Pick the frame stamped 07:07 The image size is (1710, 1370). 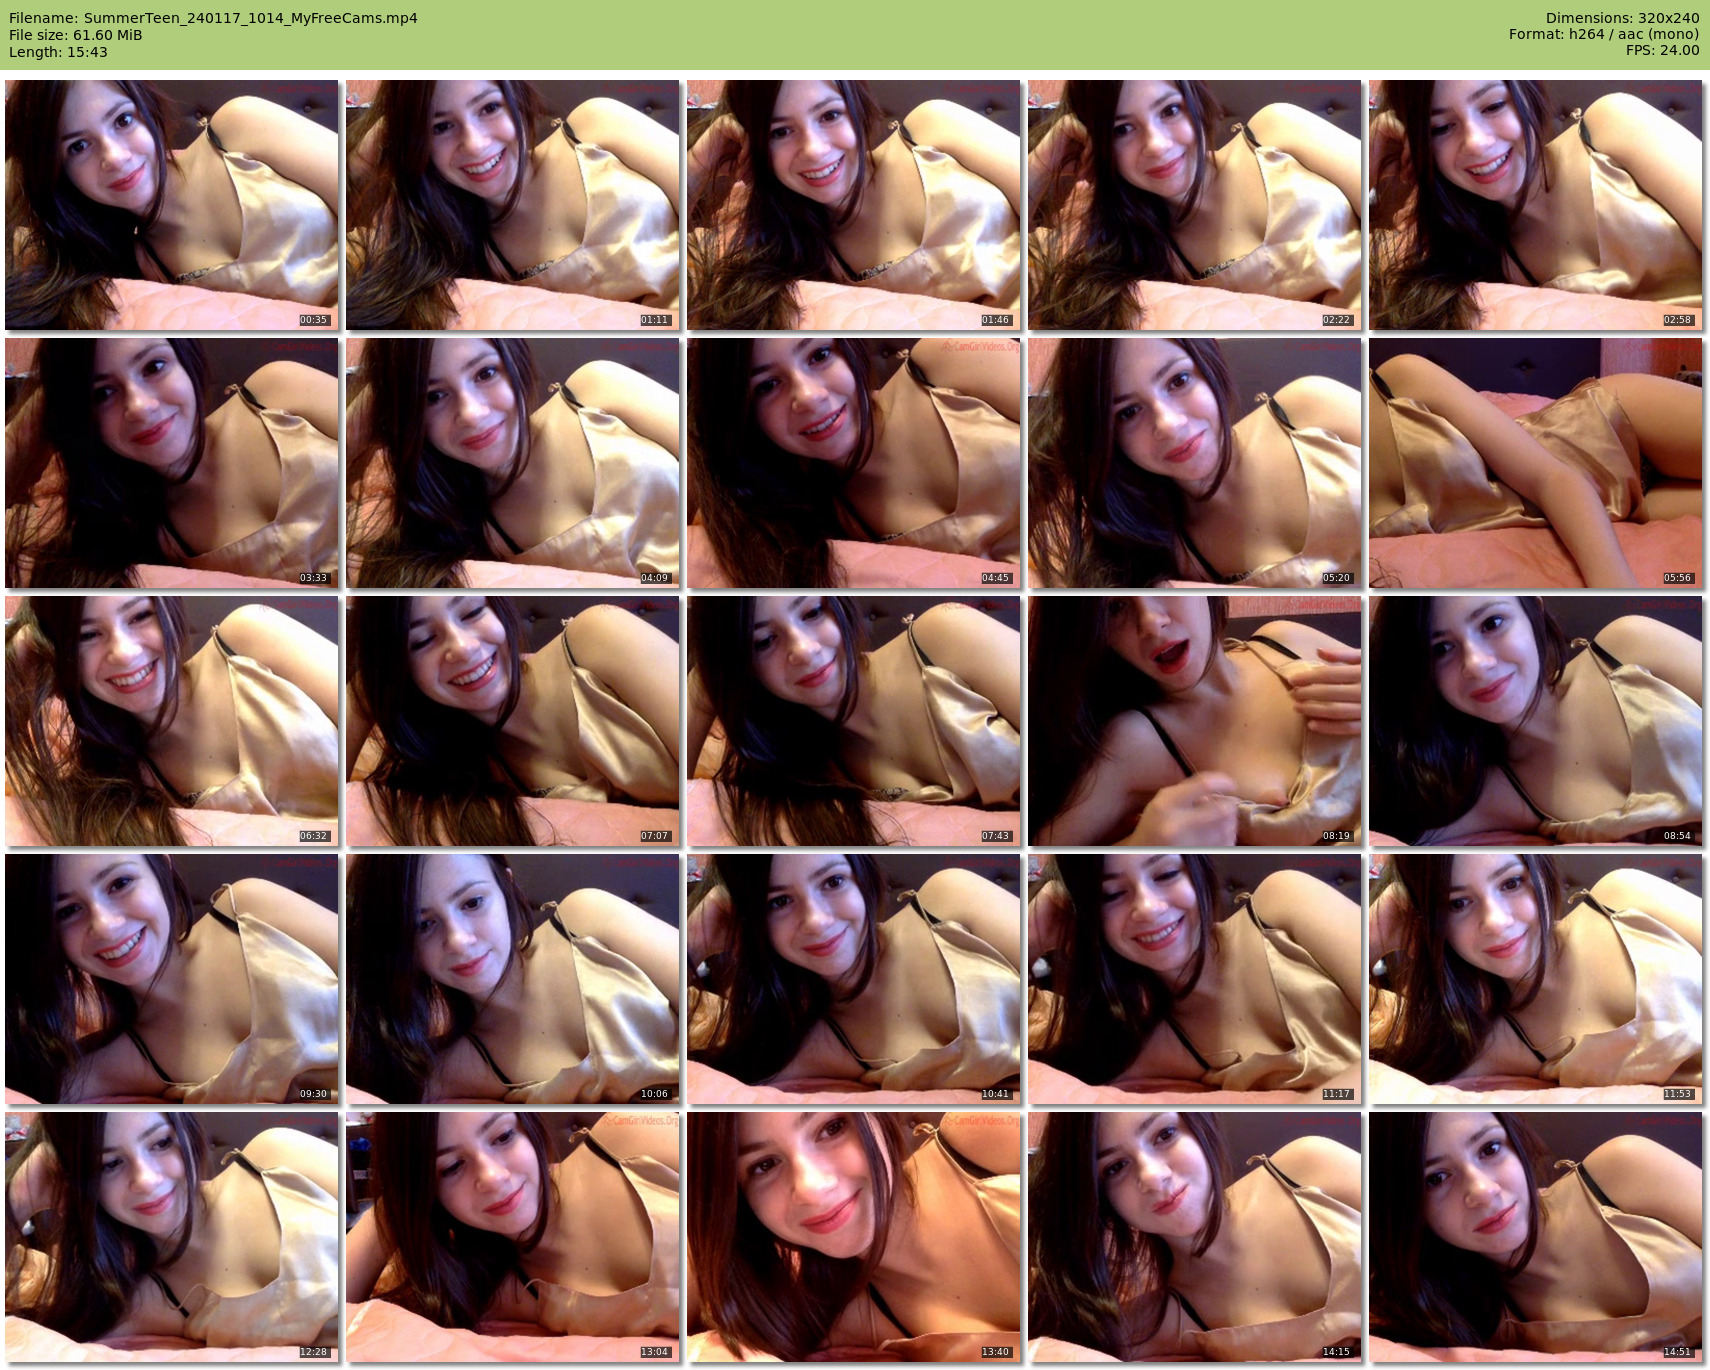tap(513, 721)
